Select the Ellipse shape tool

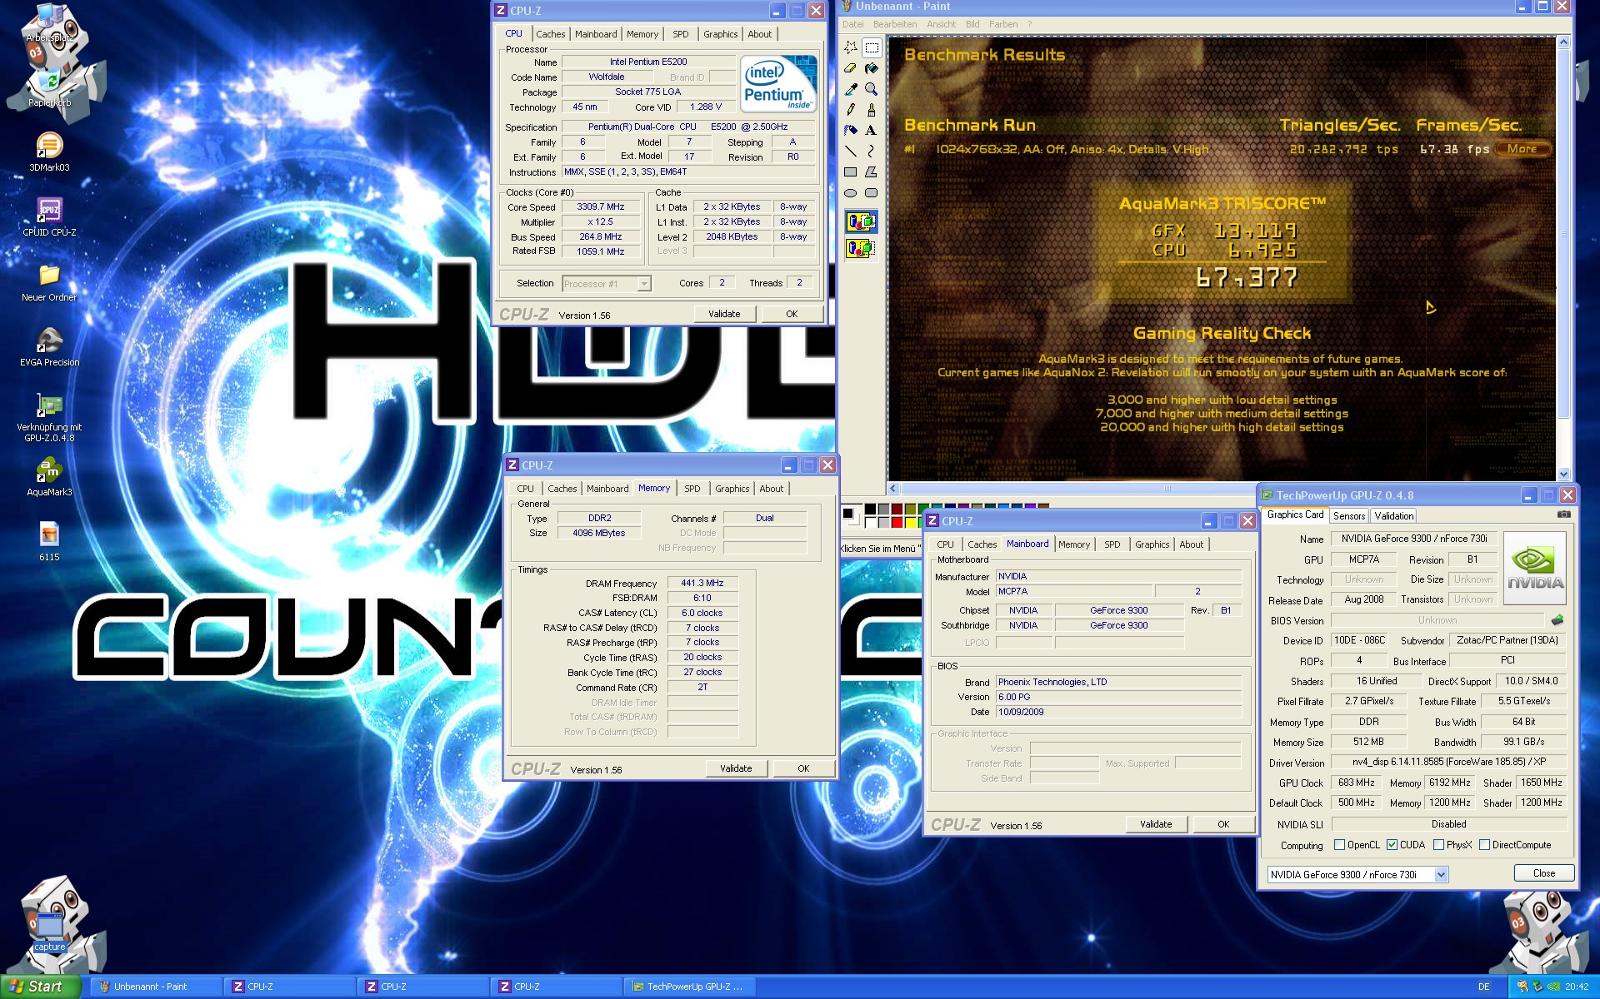click(850, 193)
